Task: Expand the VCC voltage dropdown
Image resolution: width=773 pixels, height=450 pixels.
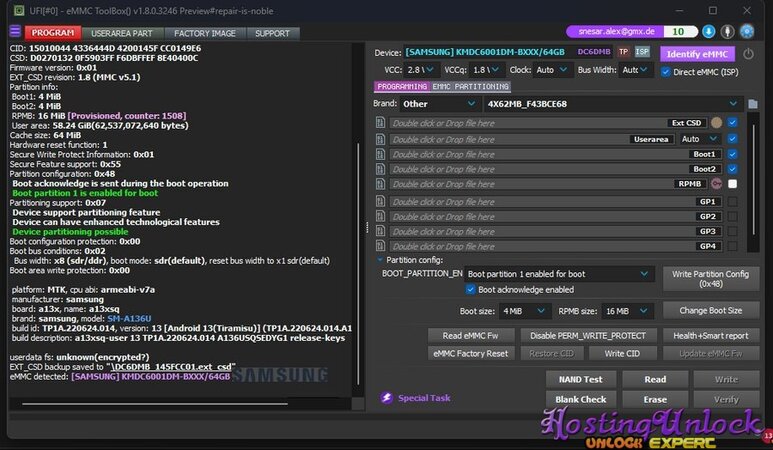Action: 425,71
